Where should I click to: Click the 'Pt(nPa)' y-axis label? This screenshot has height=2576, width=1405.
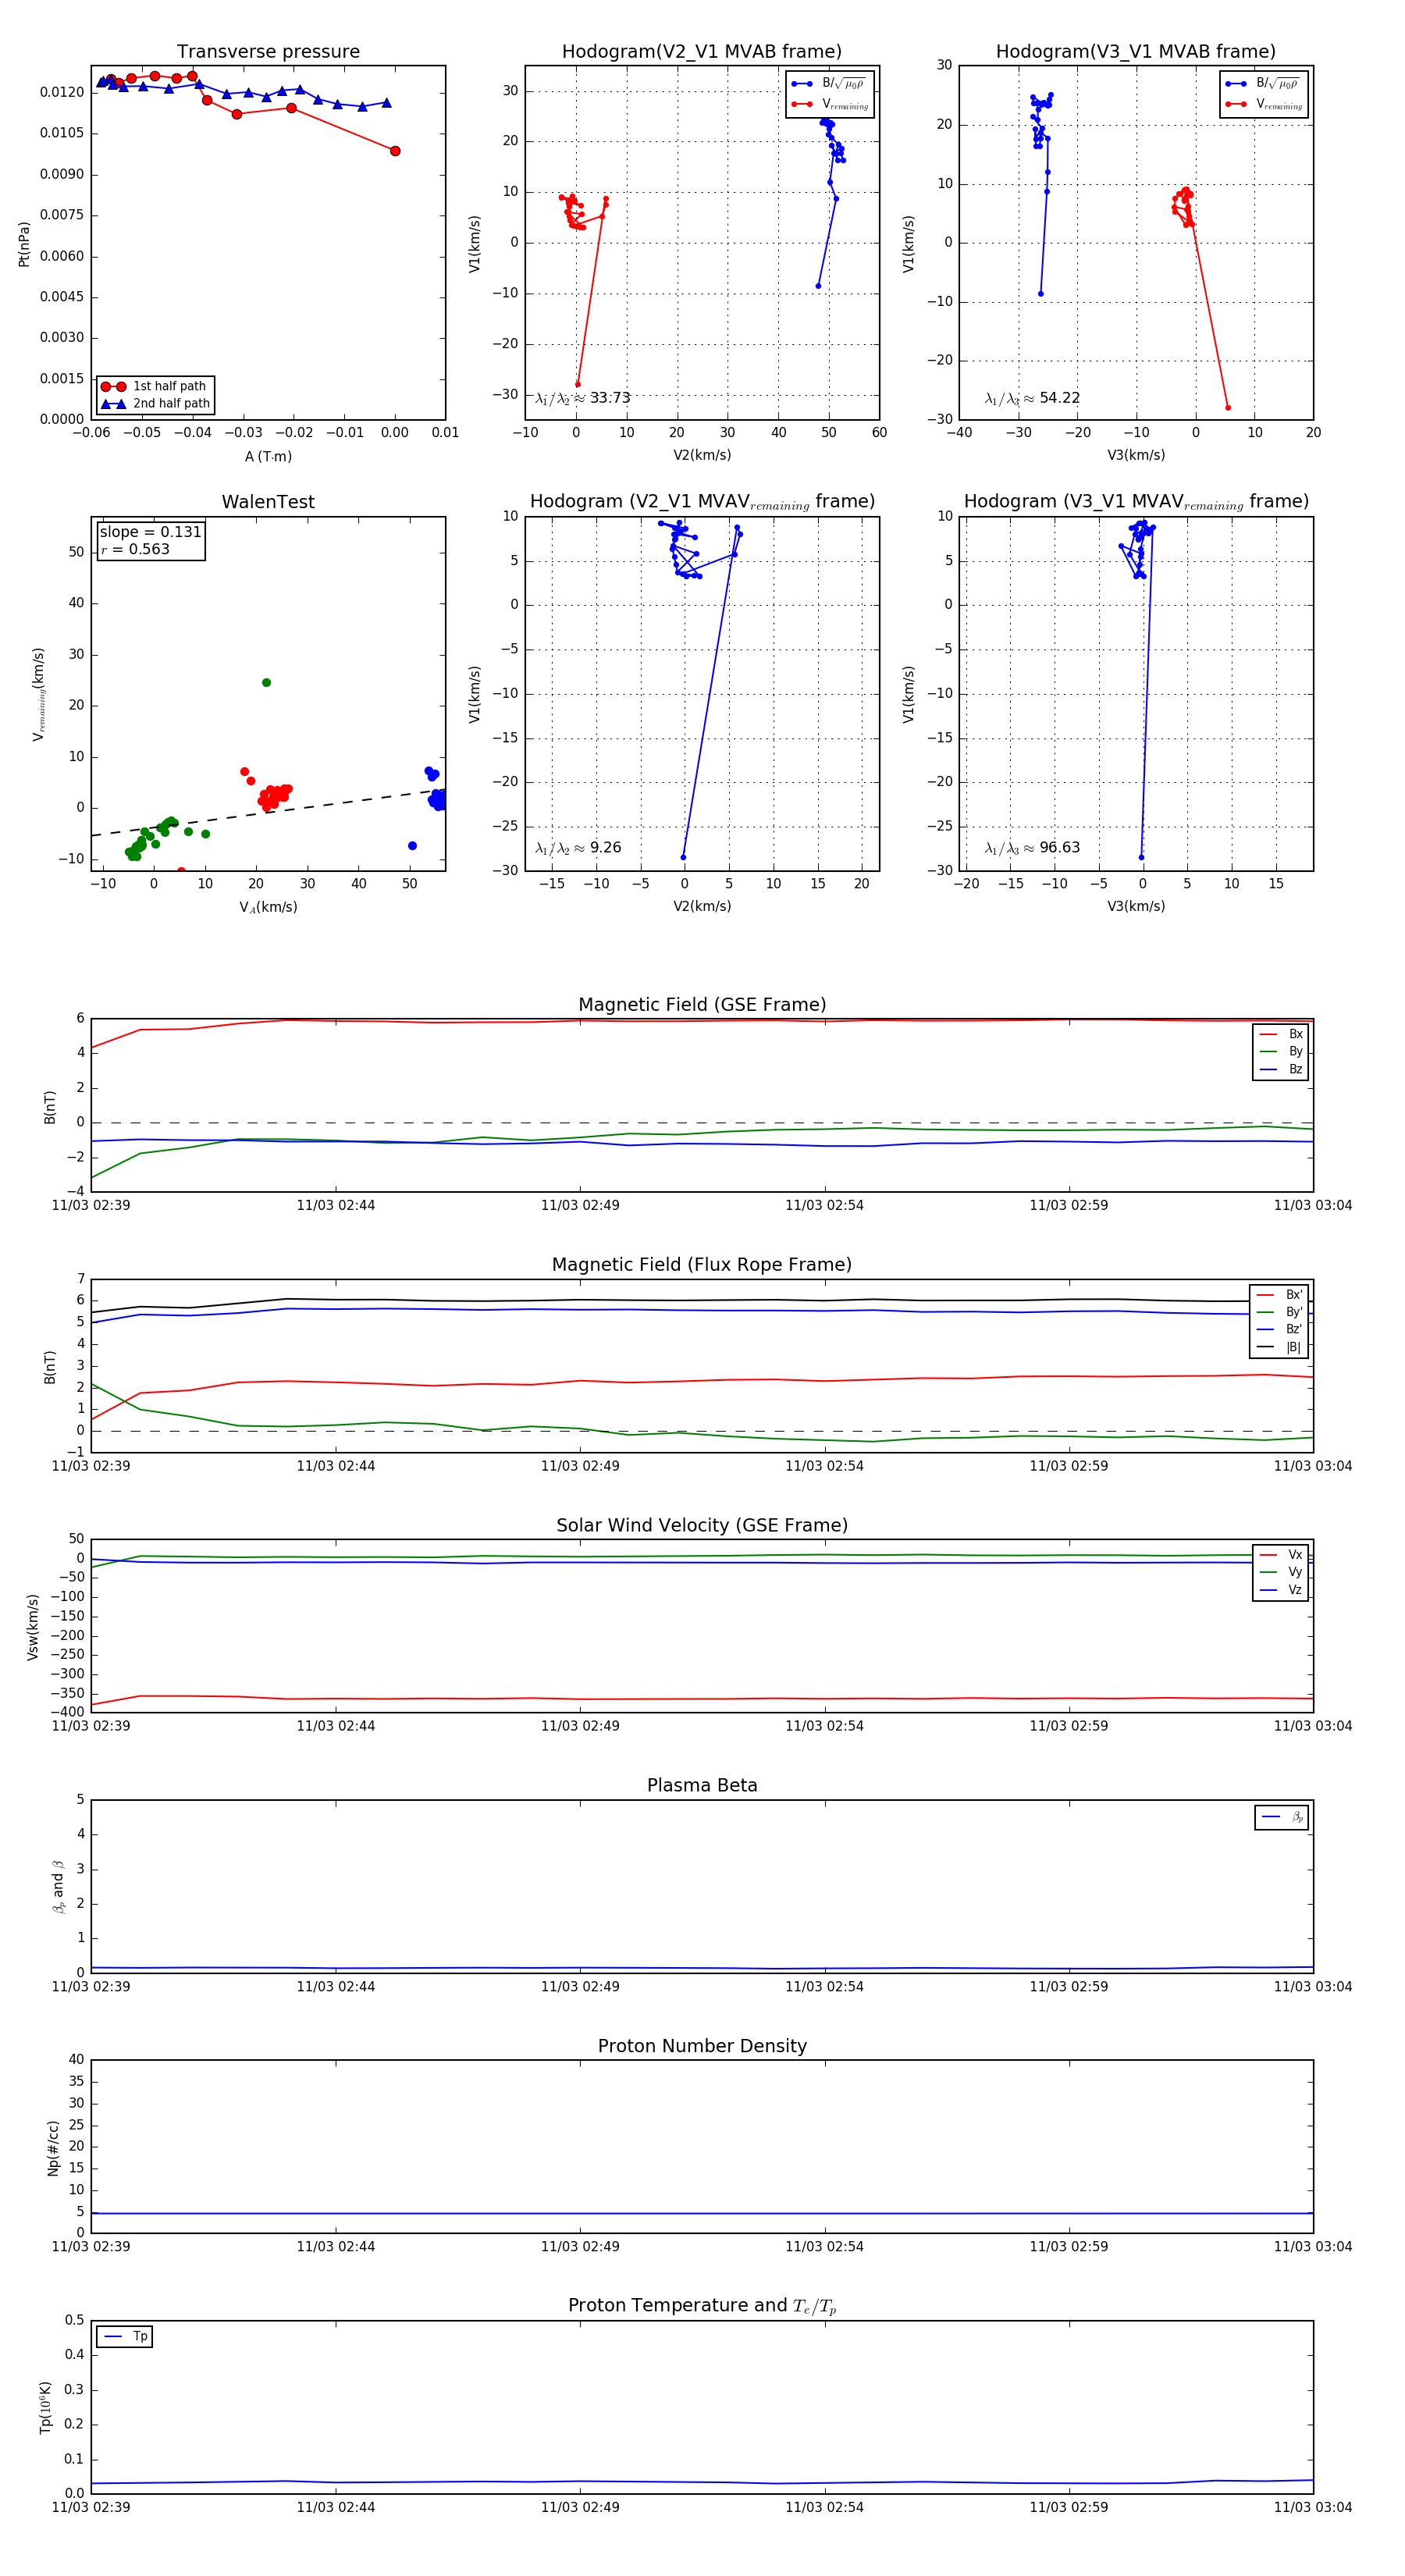coord(24,244)
